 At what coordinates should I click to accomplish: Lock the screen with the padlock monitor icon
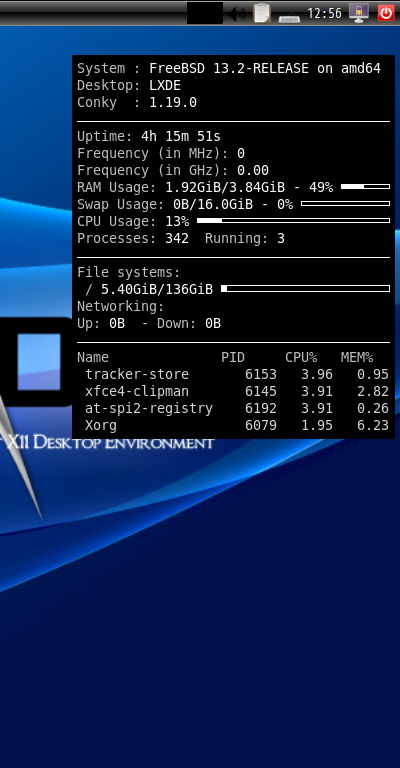359,13
